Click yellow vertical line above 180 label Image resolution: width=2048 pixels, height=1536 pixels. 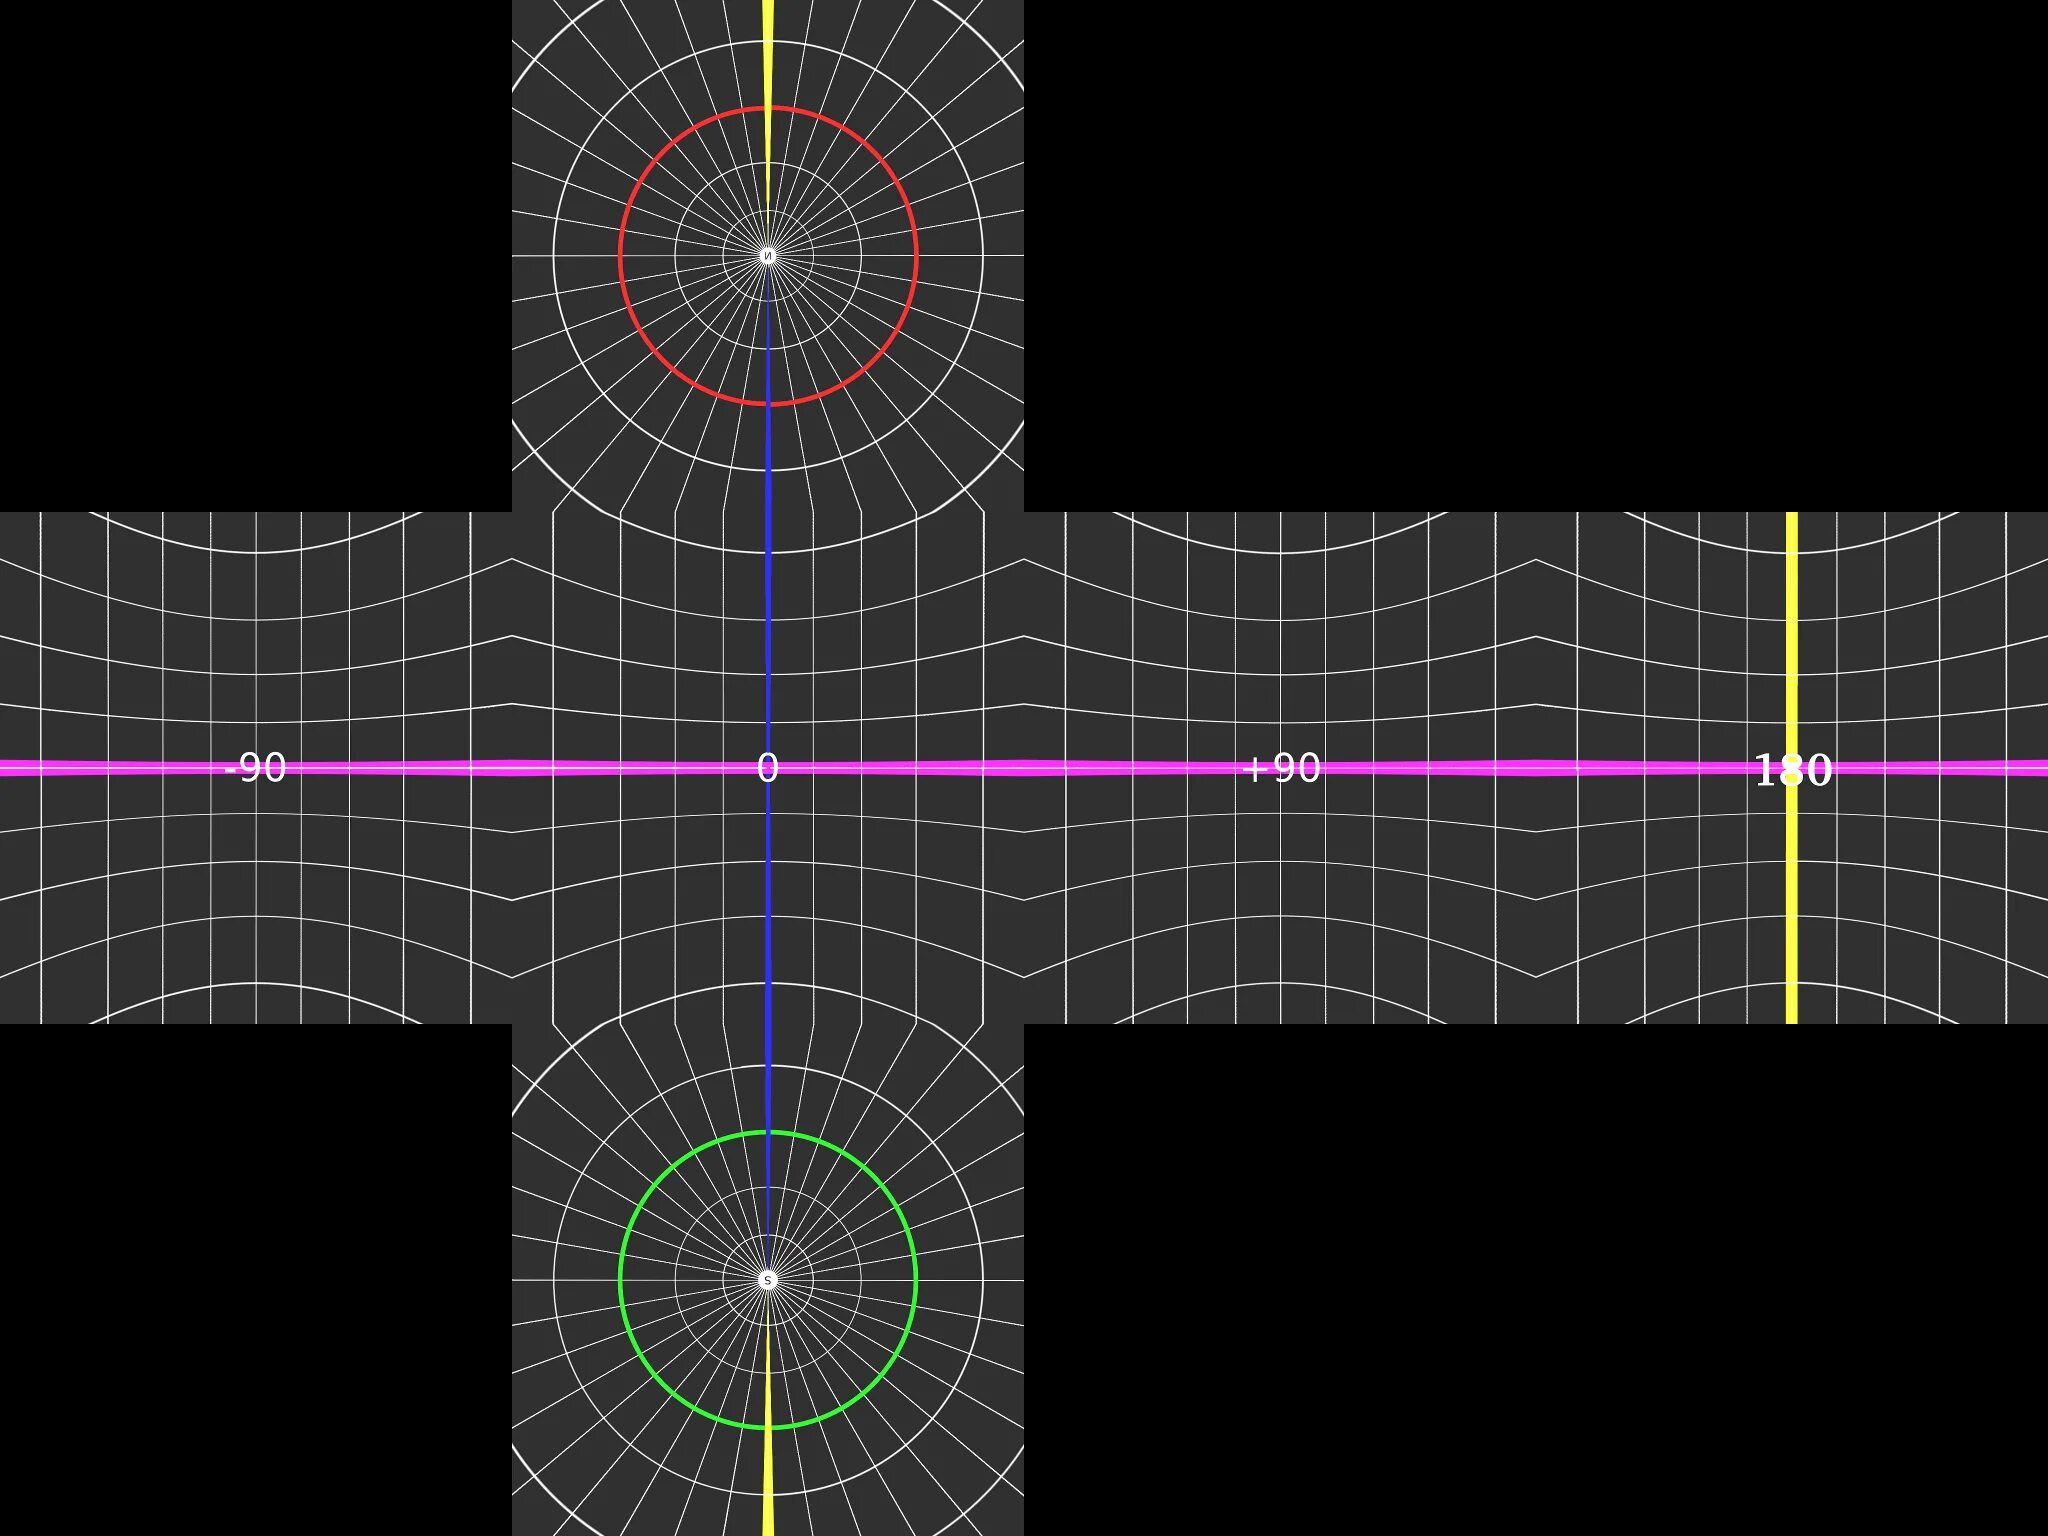[x=1792, y=630]
